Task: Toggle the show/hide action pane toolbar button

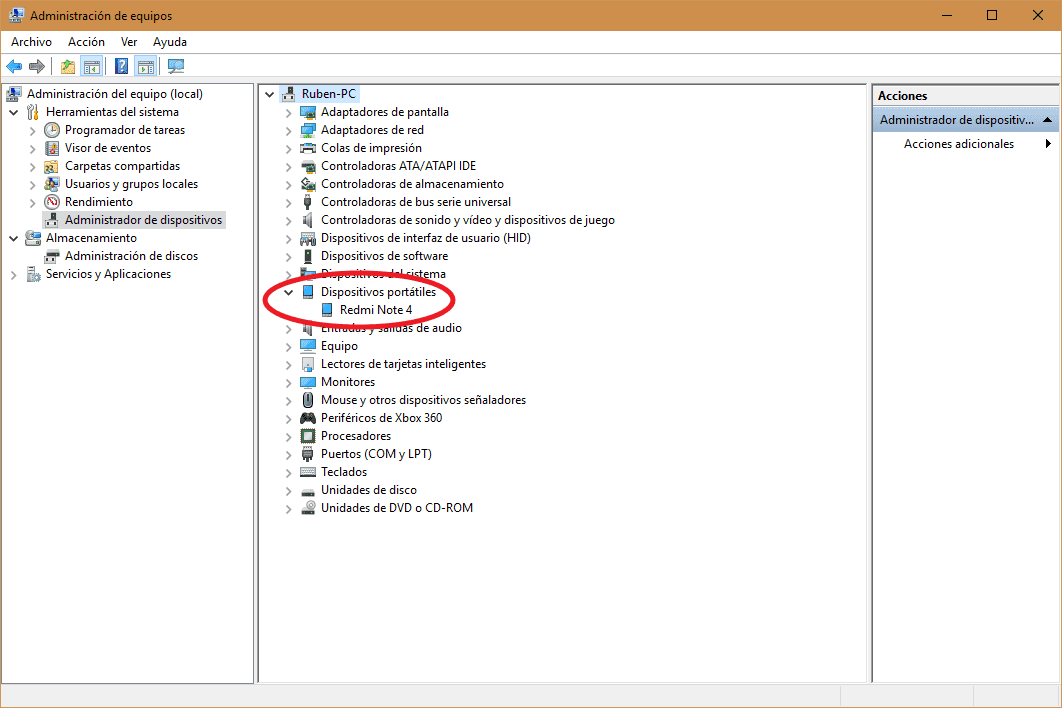Action: point(146,66)
